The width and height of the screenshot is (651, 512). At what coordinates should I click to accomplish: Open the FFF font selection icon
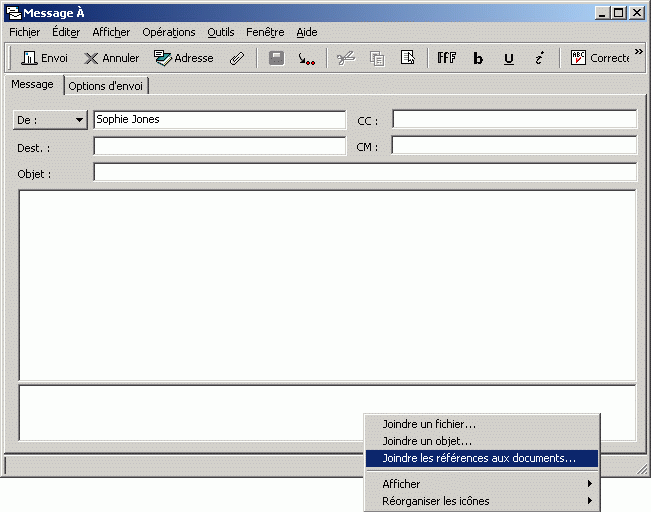(447, 58)
